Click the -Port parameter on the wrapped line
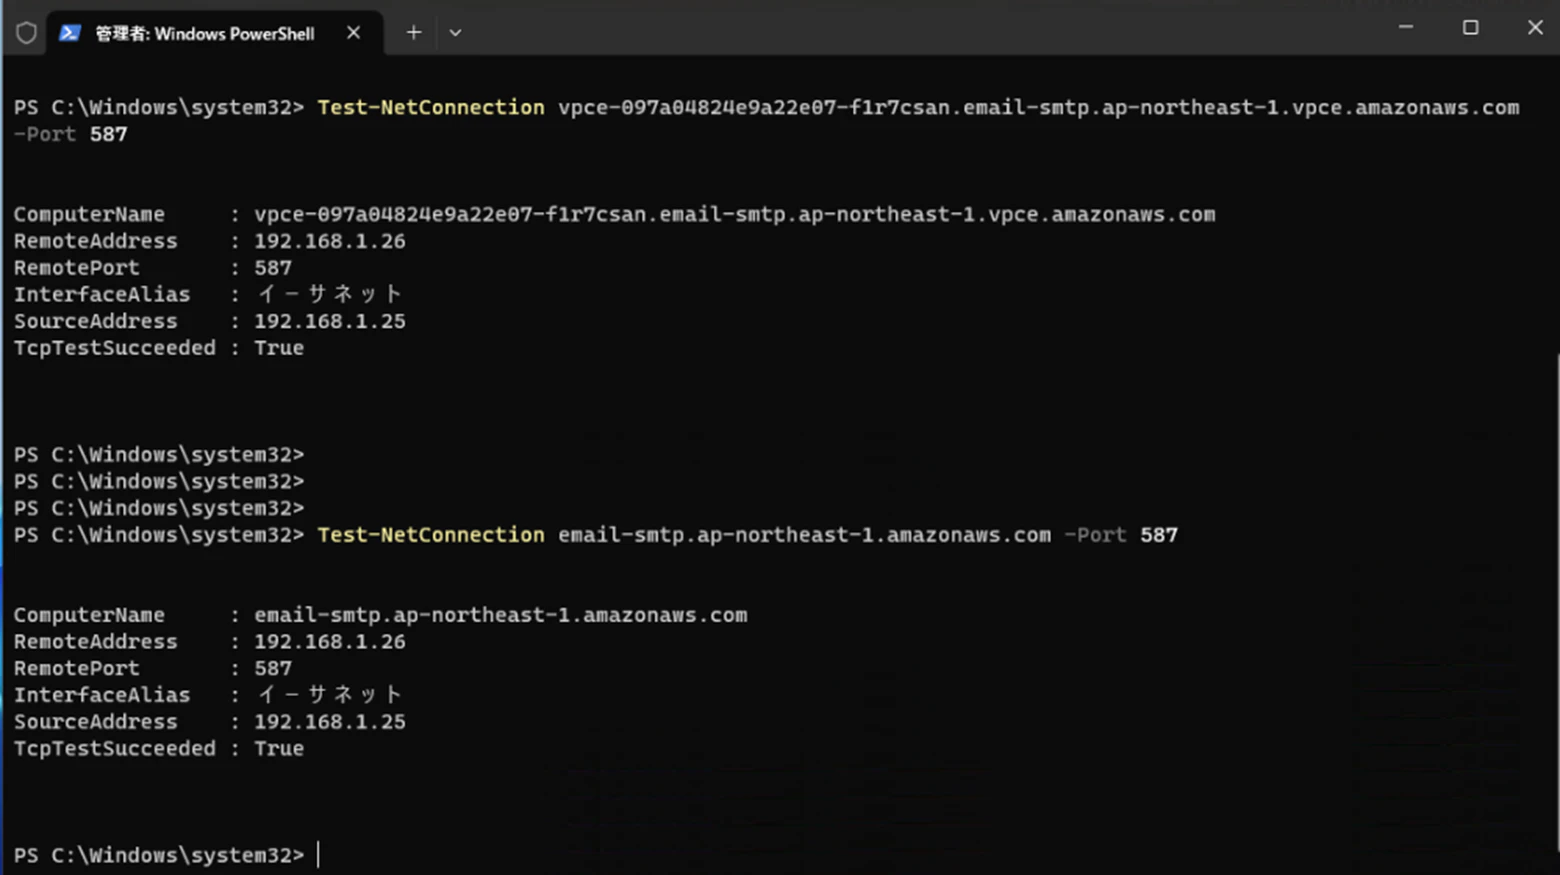Screen dimensions: 1560x875 click(x=44, y=134)
